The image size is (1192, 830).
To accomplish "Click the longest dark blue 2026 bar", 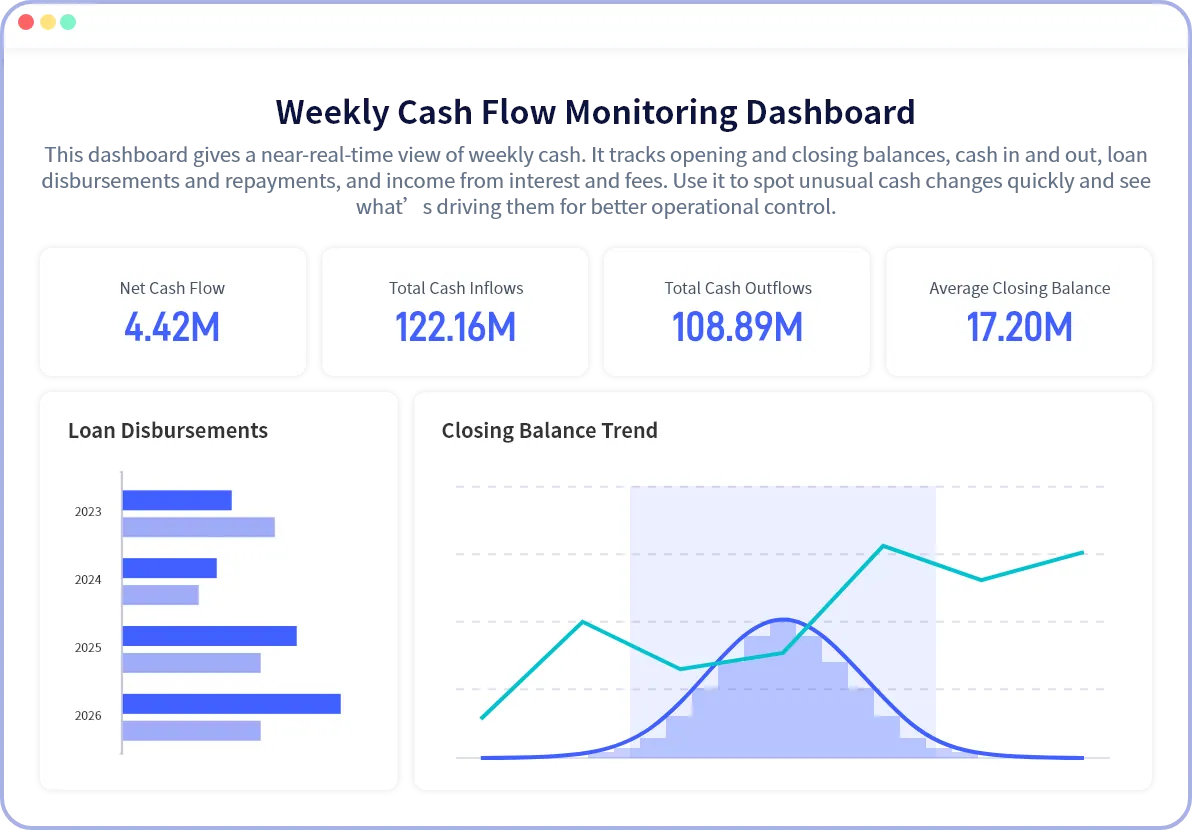I will pyautogui.click(x=231, y=704).
